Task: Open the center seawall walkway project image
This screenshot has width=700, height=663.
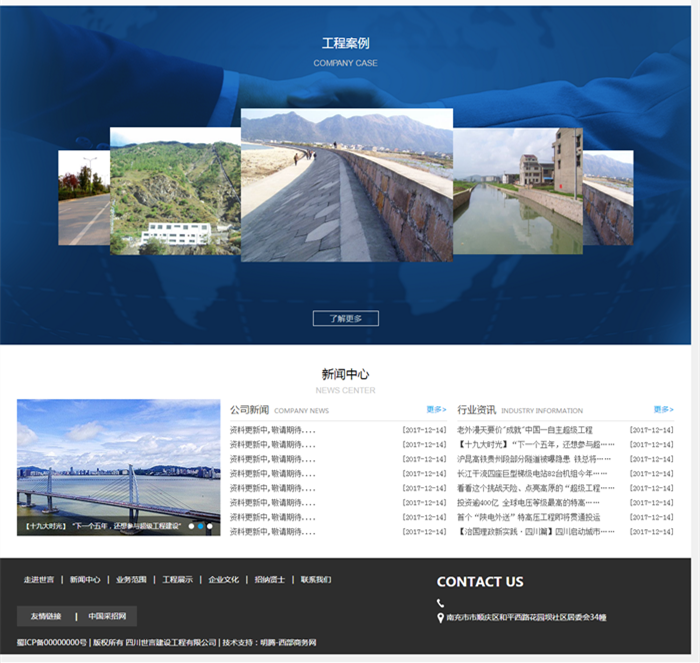Action: 346,185
